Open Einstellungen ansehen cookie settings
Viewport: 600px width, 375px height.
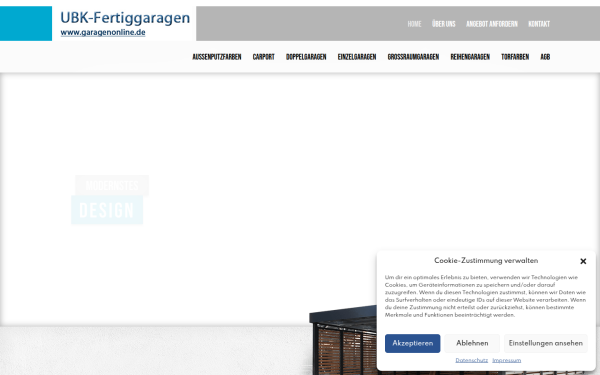(546, 343)
